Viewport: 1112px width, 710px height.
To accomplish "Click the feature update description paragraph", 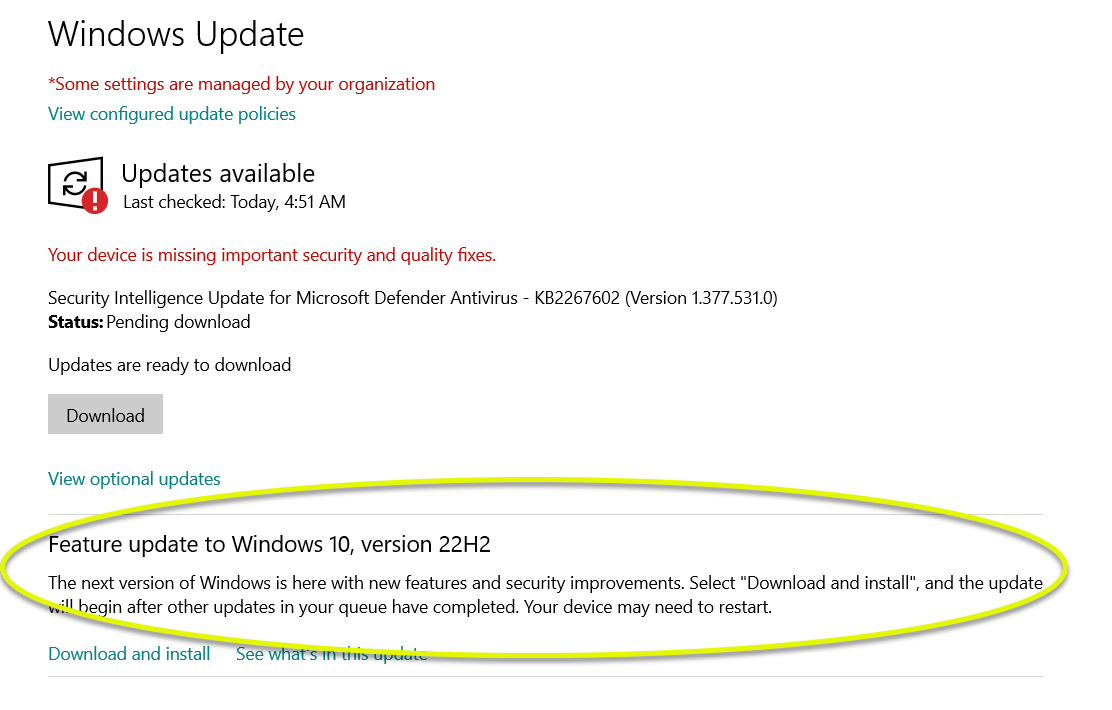I will click(x=545, y=595).
